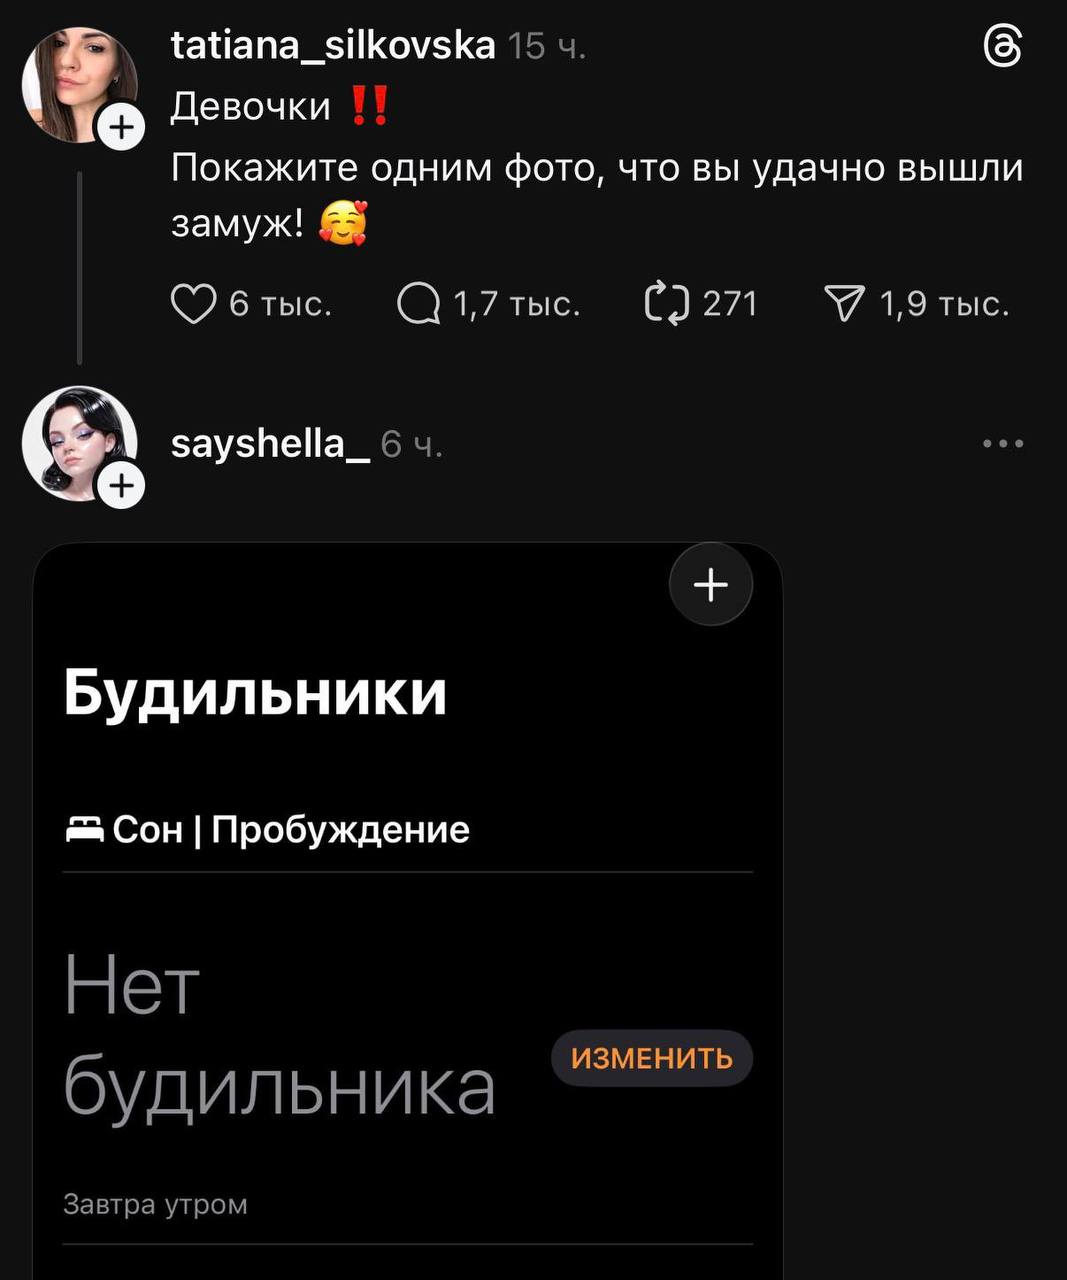Open the attached Будильники screenshot image
Image resolution: width=1067 pixels, height=1280 pixels.
(x=408, y=911)
